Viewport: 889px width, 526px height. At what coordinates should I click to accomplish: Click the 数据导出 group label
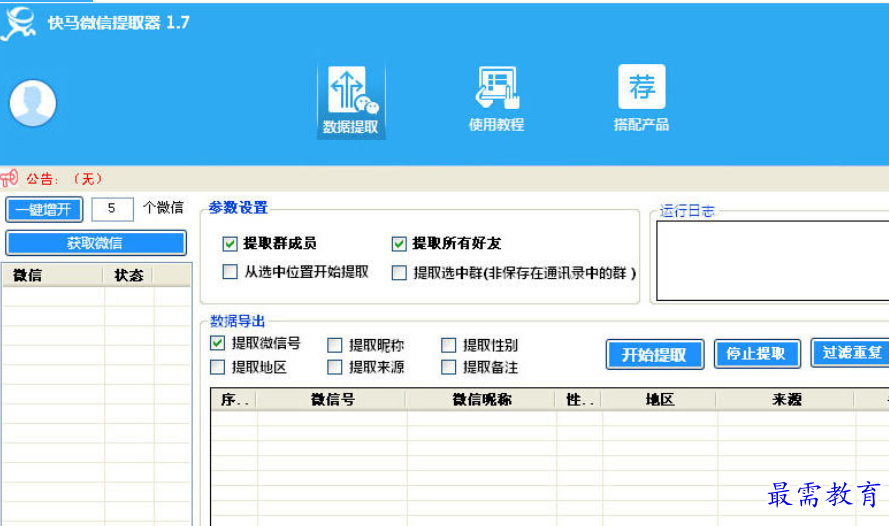point(238,321)
